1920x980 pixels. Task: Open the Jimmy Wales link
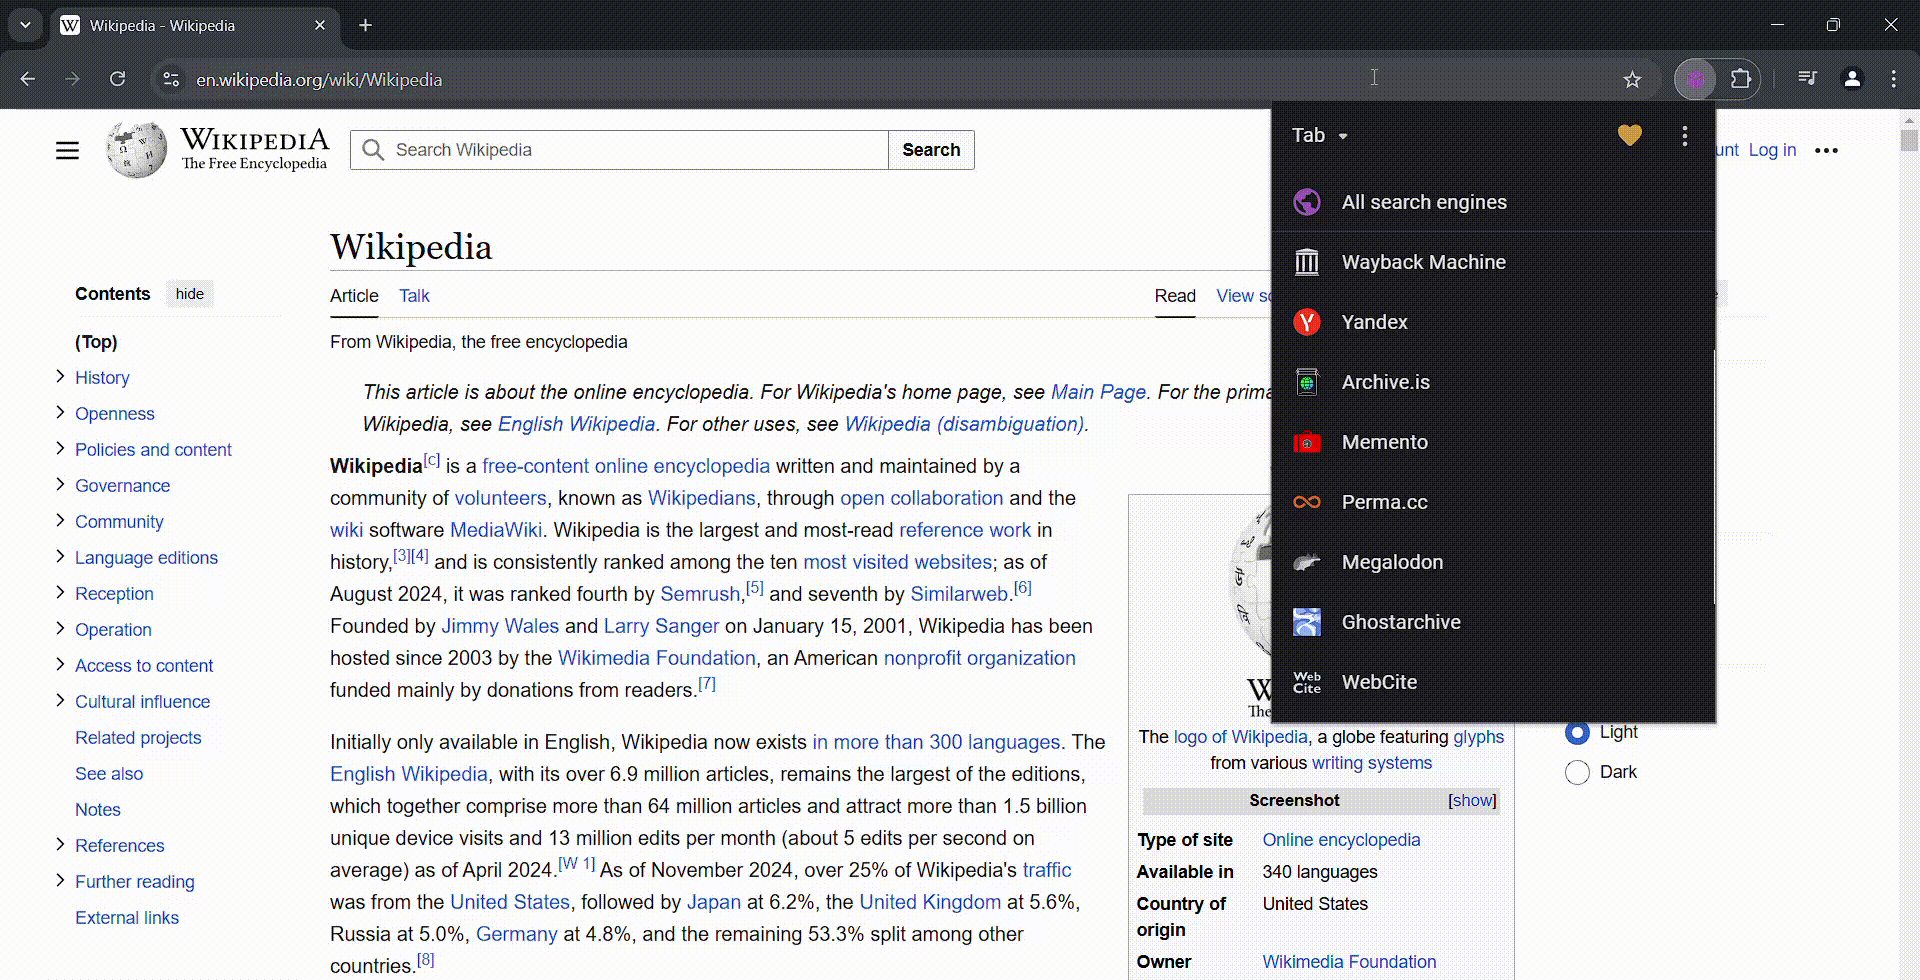499,626
